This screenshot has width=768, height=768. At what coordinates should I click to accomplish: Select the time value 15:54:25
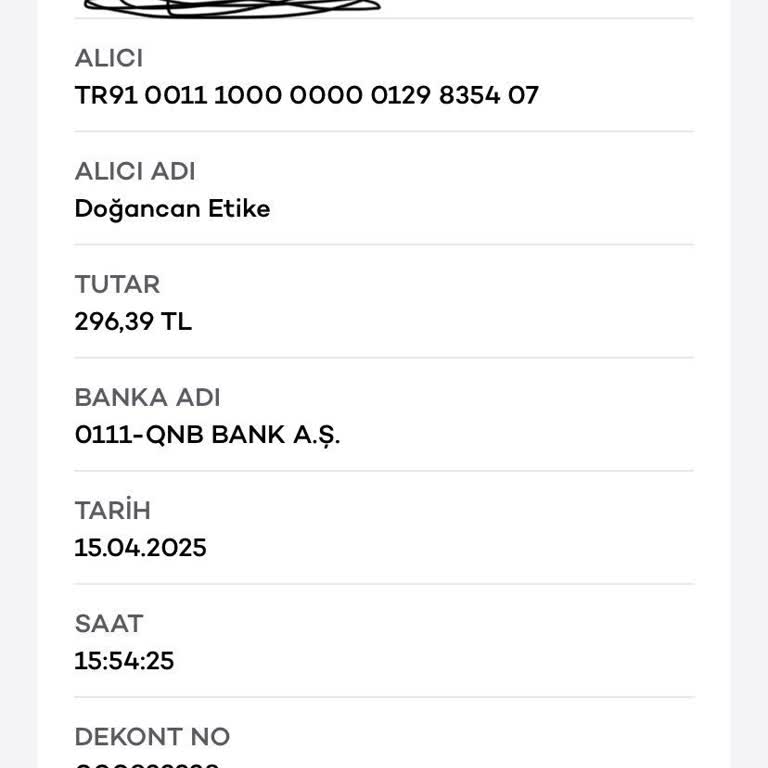tap(124, 661)
